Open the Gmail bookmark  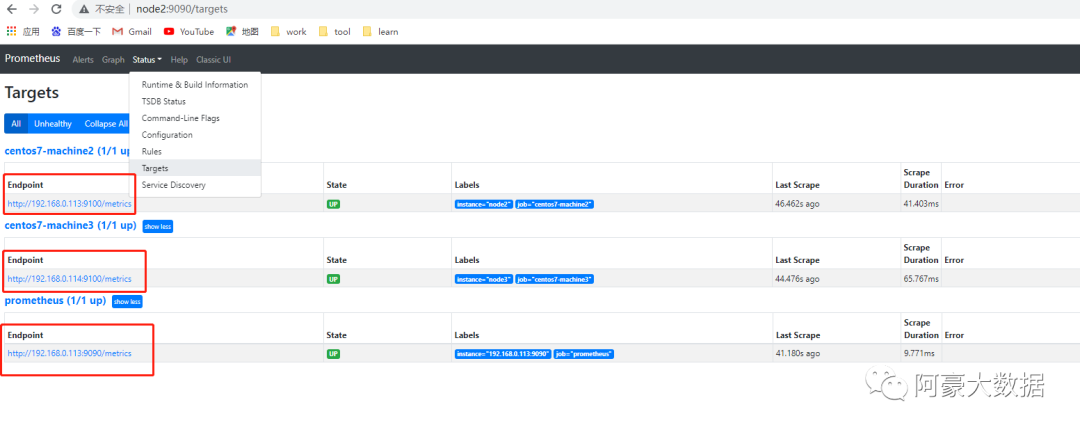(x=132, y=32)
